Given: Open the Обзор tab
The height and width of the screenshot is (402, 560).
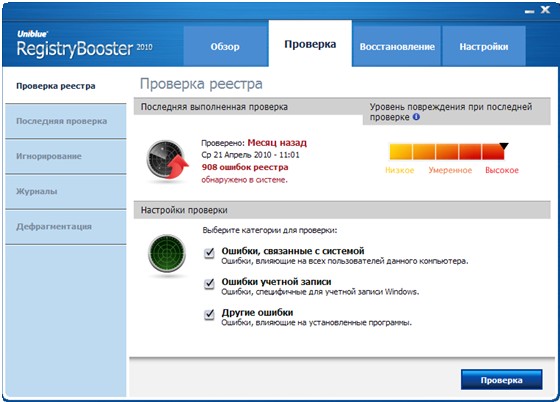Looking at the screenshot, I should 225,46.
